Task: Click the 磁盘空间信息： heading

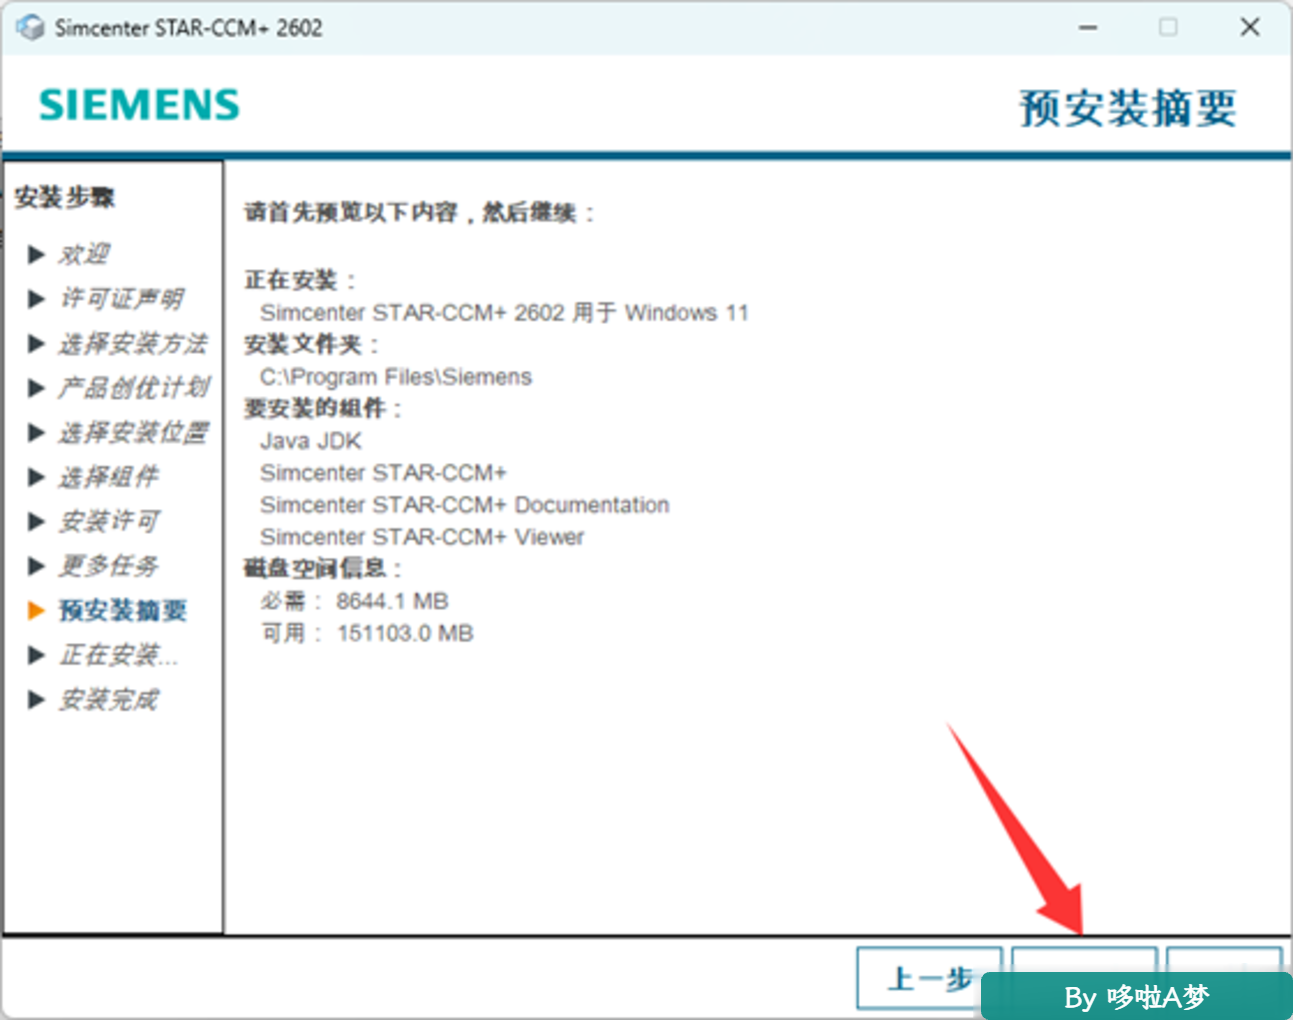Action: click(x=324, y=569)
